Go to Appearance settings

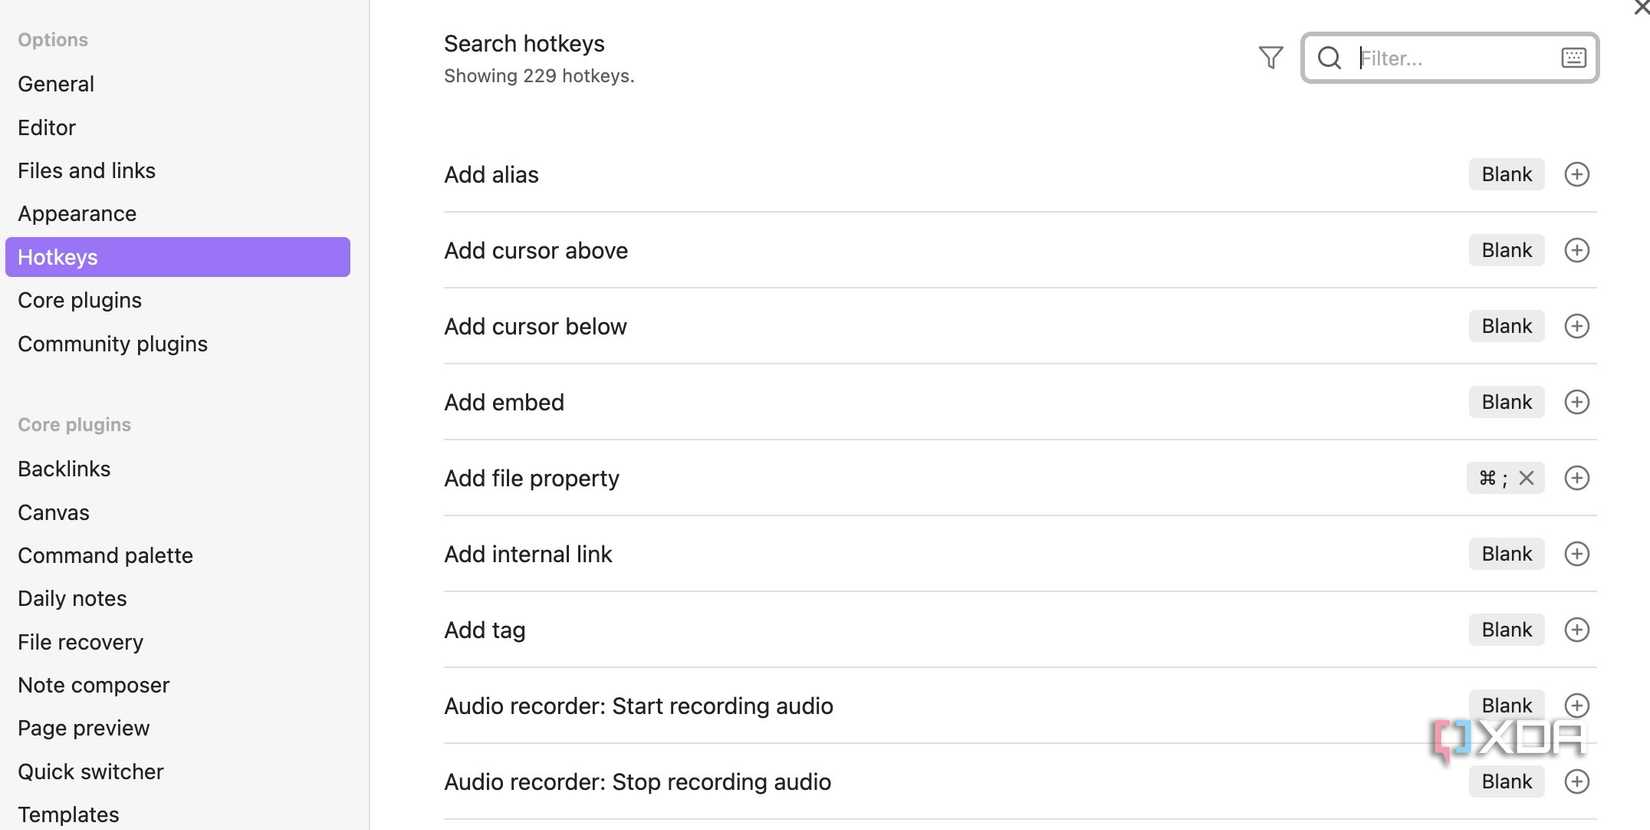click(x=77, y=214)
